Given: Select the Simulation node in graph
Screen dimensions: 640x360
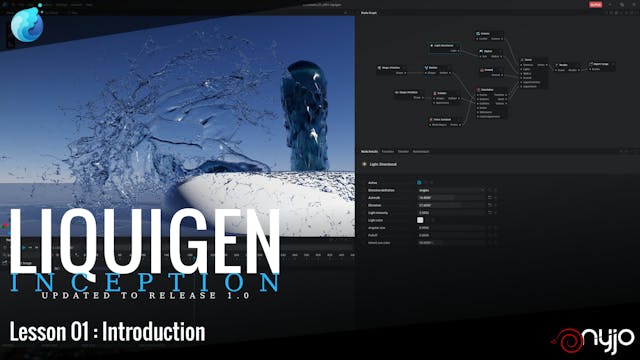Looking at the screenshot, I should (x=492, y=103).
